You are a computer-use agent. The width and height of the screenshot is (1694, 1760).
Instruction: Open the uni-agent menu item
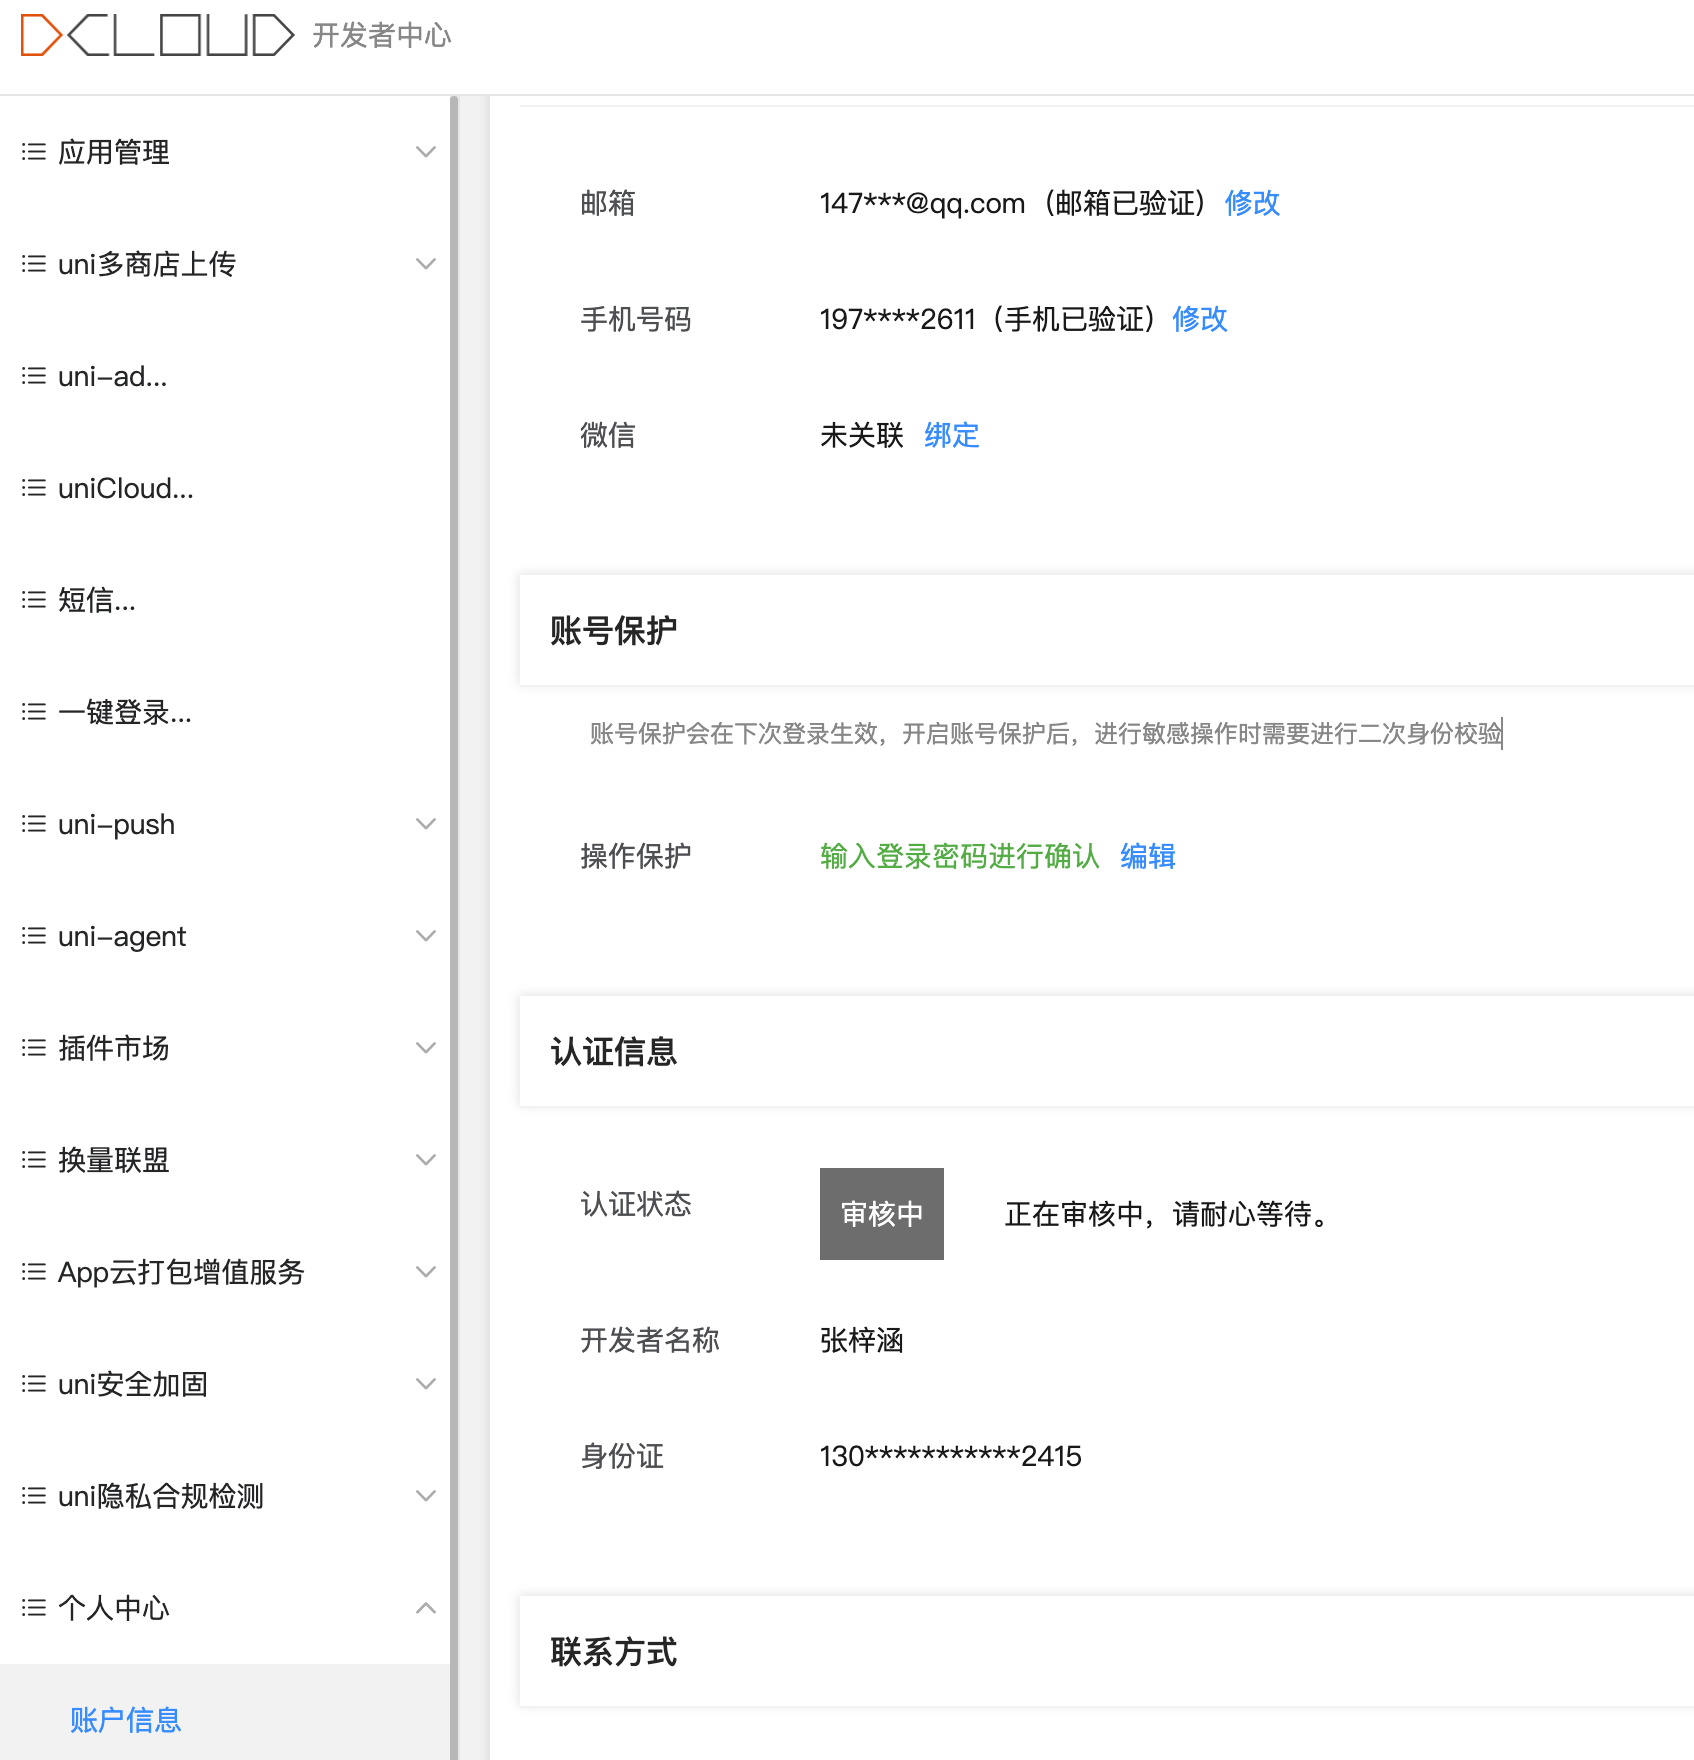click(122, 936)
